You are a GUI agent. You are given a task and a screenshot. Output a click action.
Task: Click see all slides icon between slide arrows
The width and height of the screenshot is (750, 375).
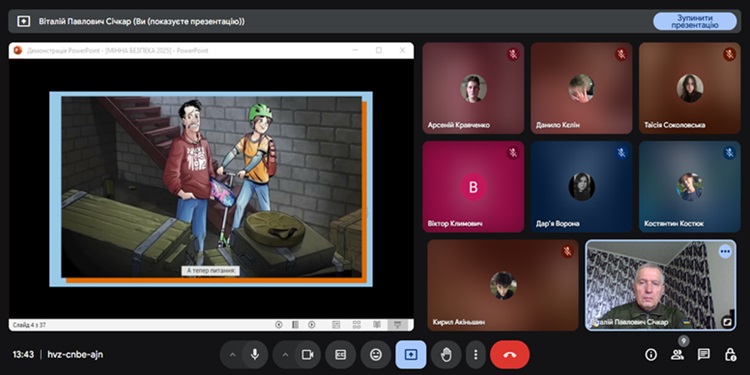[295, 325]
